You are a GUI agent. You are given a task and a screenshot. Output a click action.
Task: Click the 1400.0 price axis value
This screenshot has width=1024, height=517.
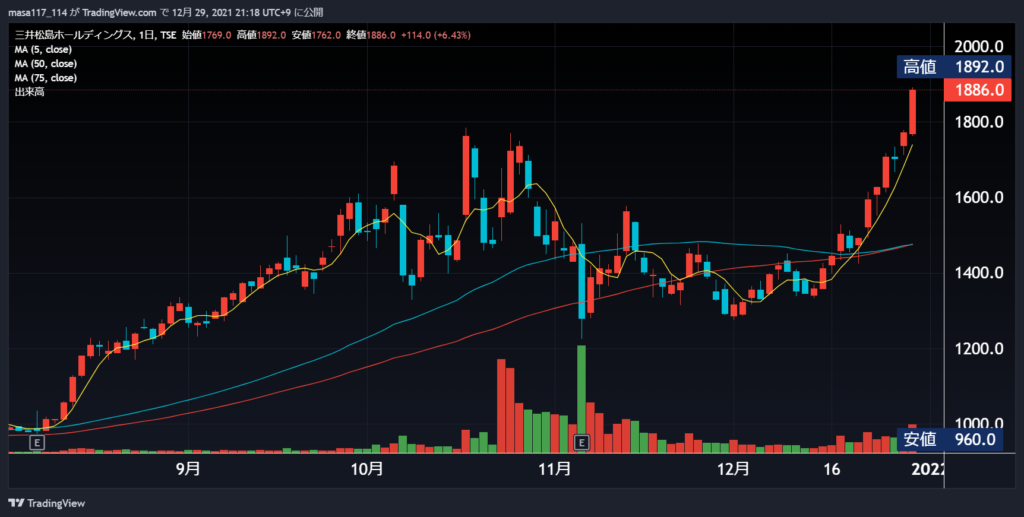click(979, 273)
